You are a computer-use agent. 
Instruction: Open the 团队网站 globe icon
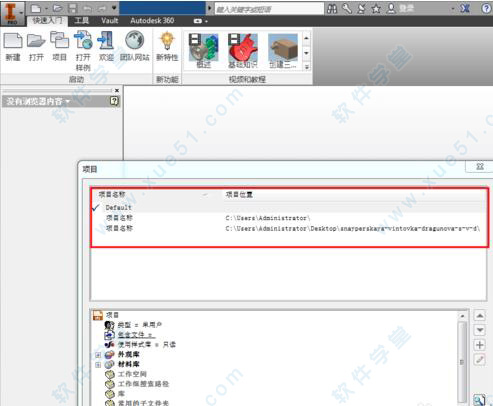[x=135, y=46]
